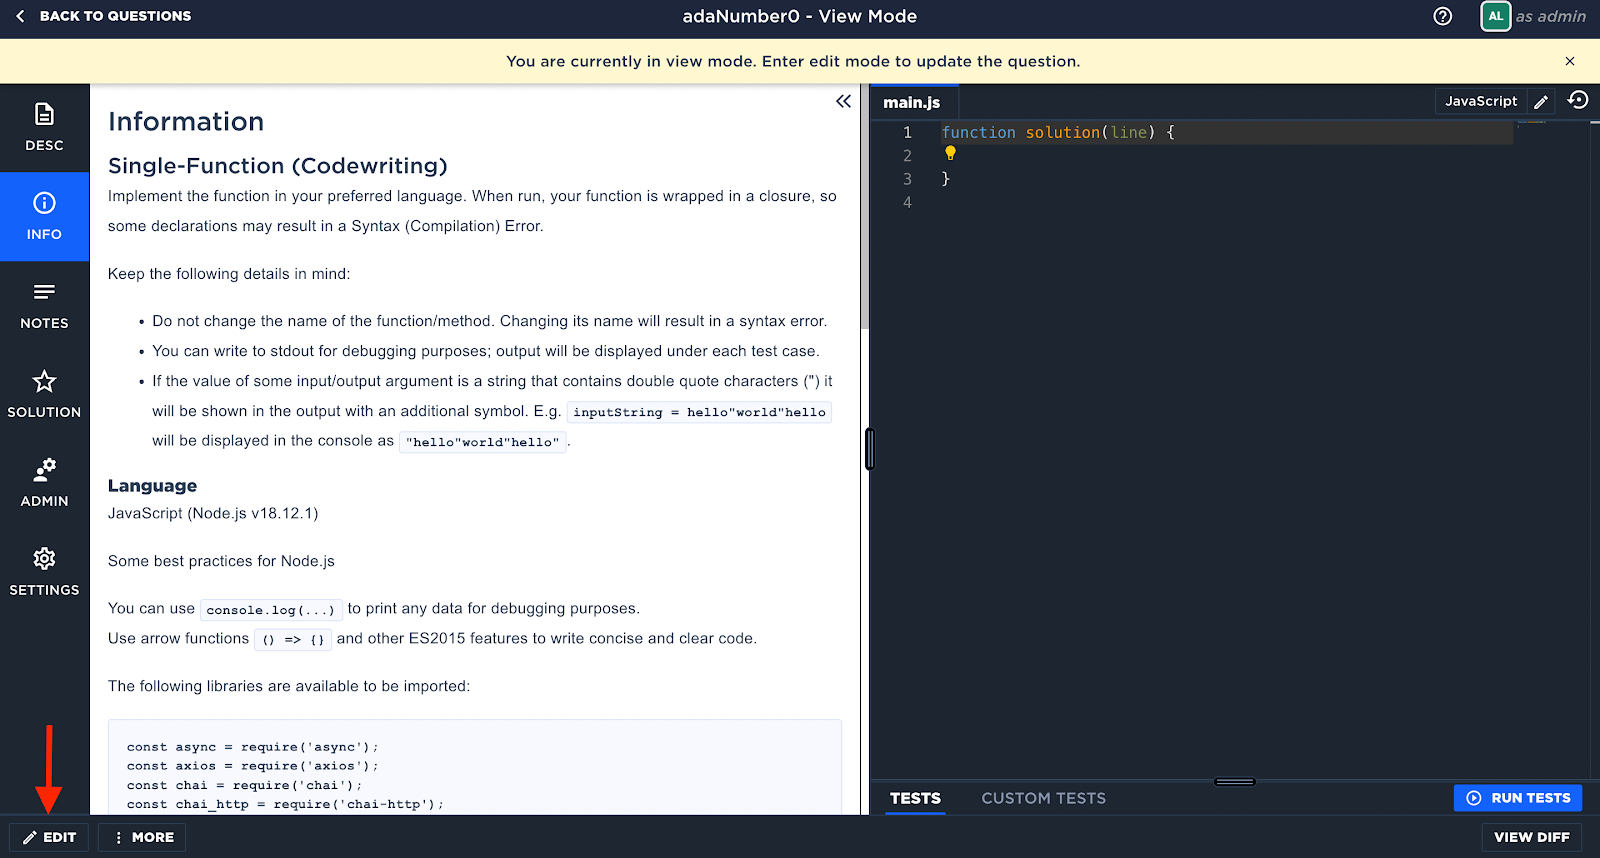Click the reset code history icon
The height and width of the screenshot is (858, 1600).
coord(1578,100)
